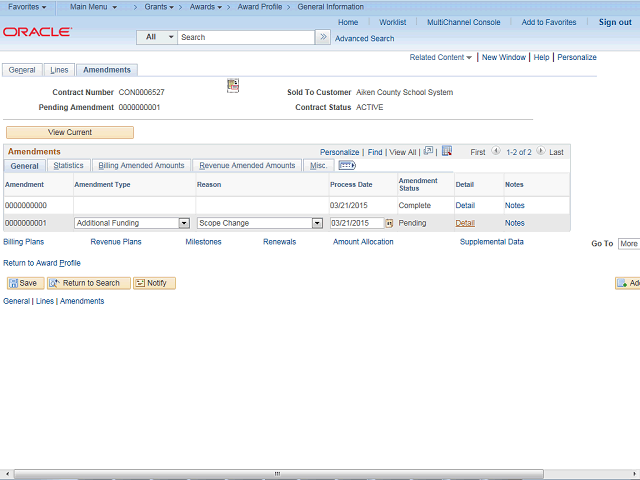Open the Amount Allocation link
This screenshot has width=640, height=480.
point(363,242)
